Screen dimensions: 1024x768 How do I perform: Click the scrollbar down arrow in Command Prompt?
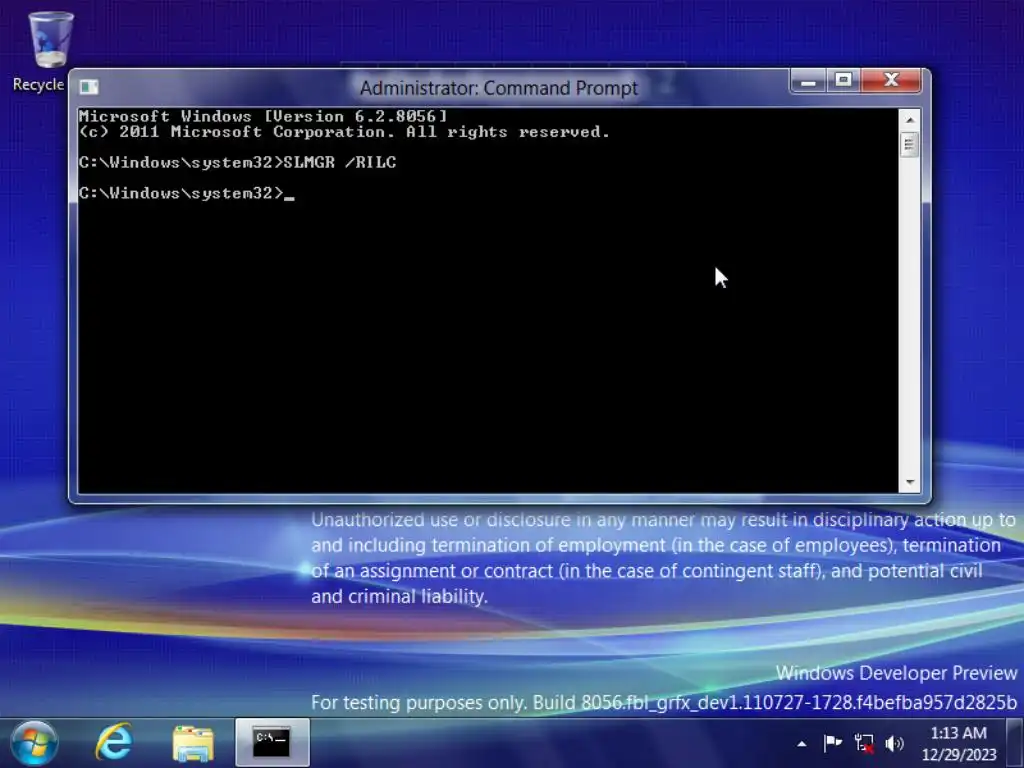(909, 483)
